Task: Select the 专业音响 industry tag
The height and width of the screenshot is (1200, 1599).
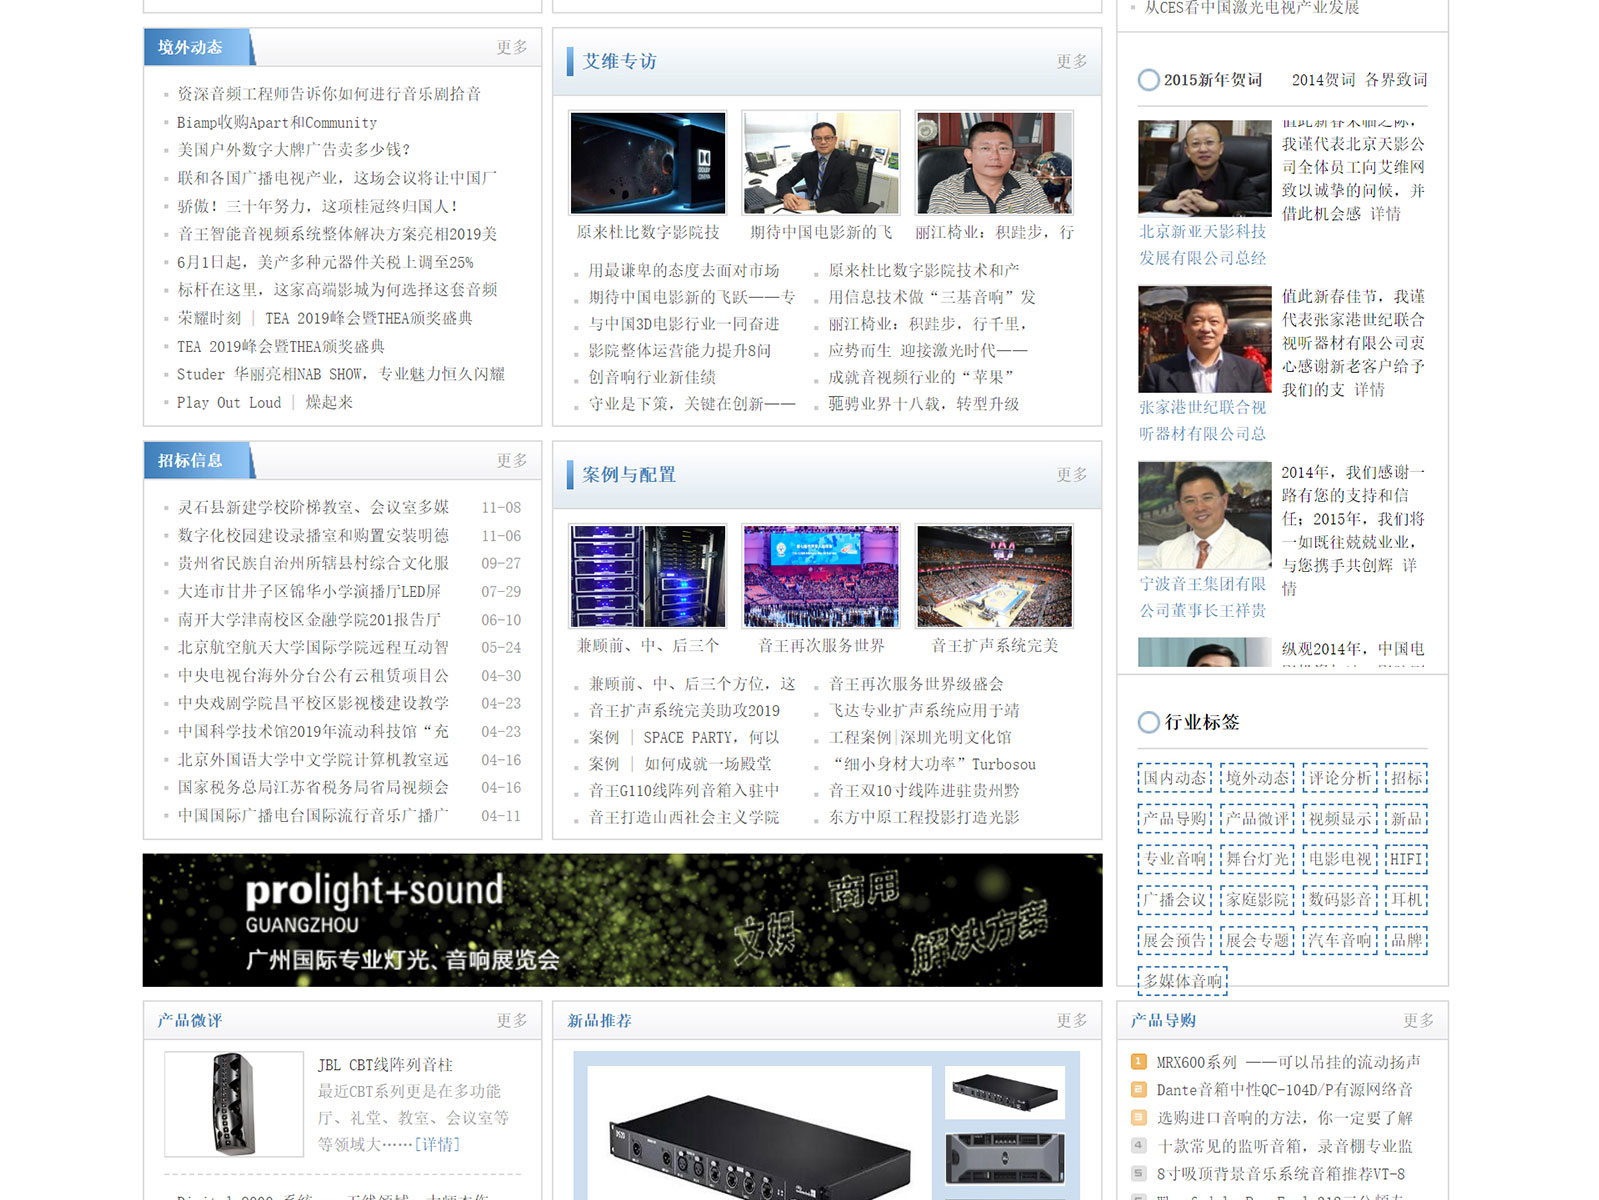Action: (1174, 859)
